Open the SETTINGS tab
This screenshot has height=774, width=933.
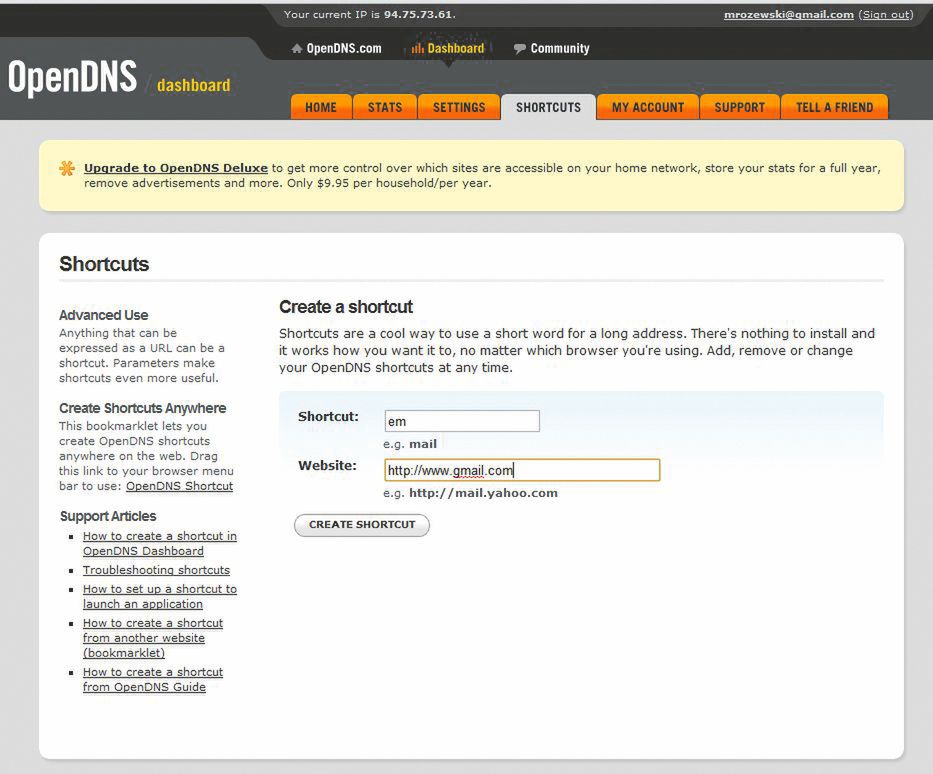pyautogui.click(x=459, y=107)
